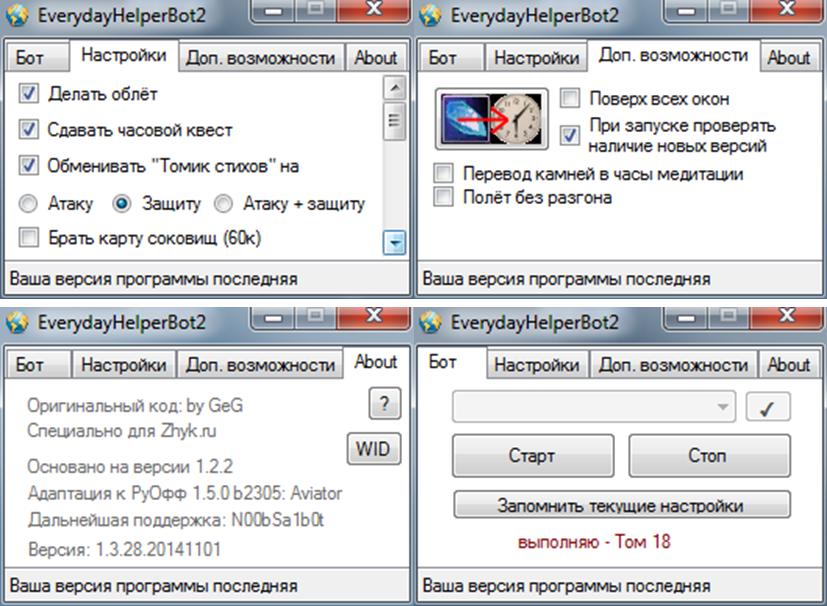This screenshot has height=606, width=827.
Task: Click the Старт button
Action: (x=533, y=456)
